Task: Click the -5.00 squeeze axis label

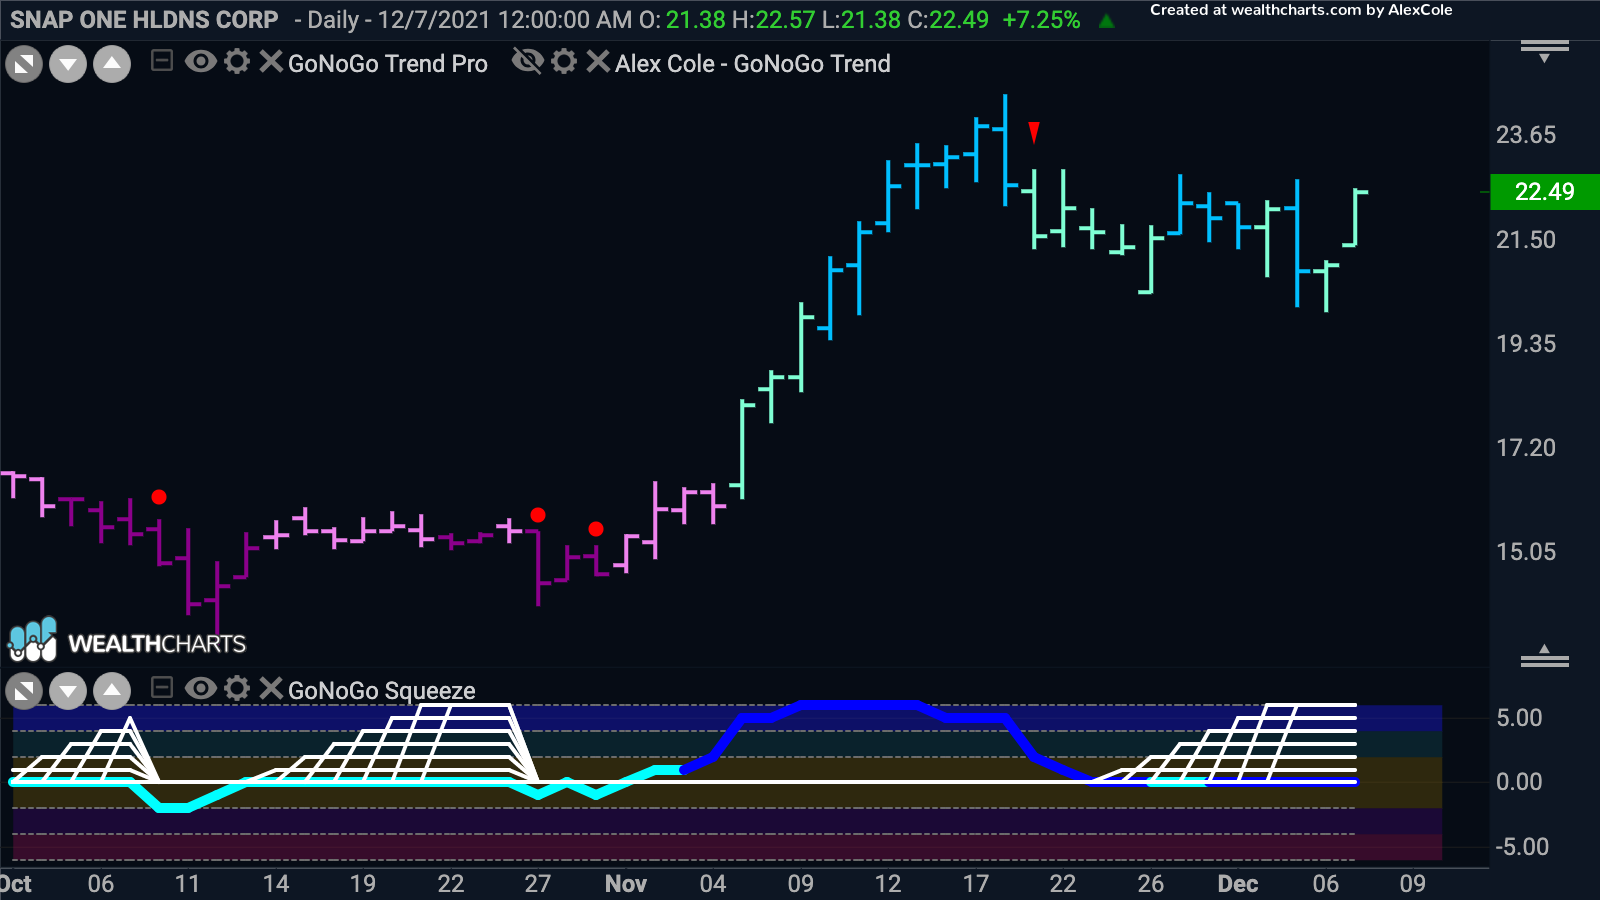Action: point(1522,847)
